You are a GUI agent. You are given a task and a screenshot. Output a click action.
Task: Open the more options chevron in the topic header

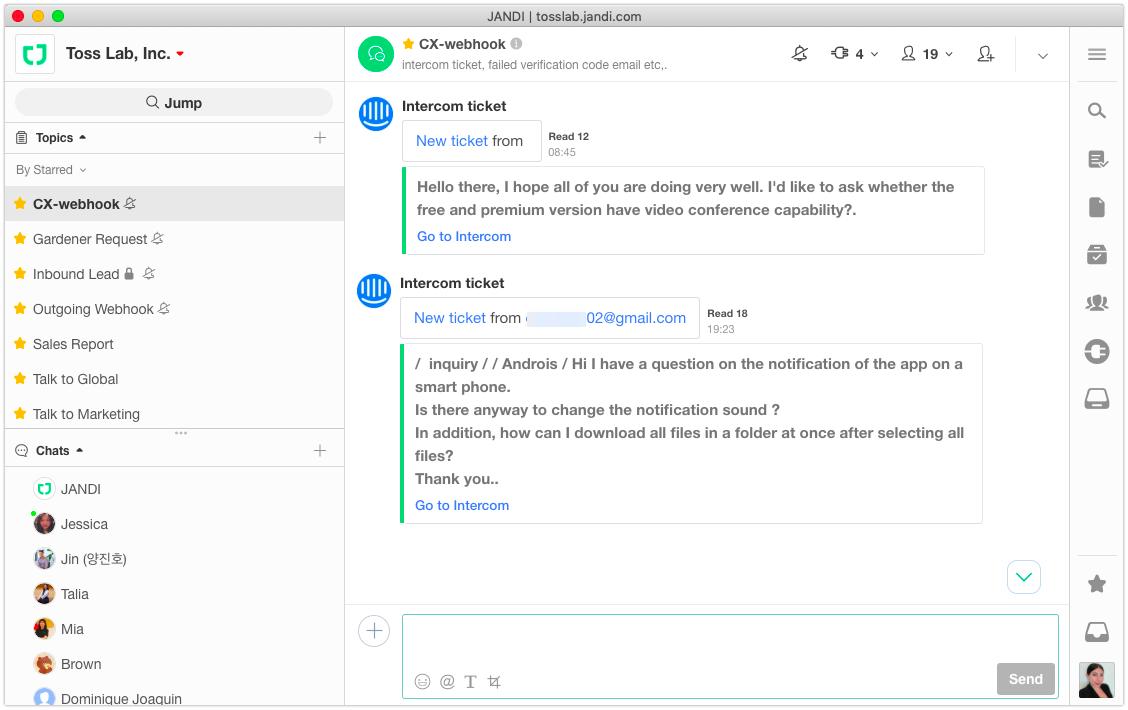[x=1042, y=55]
